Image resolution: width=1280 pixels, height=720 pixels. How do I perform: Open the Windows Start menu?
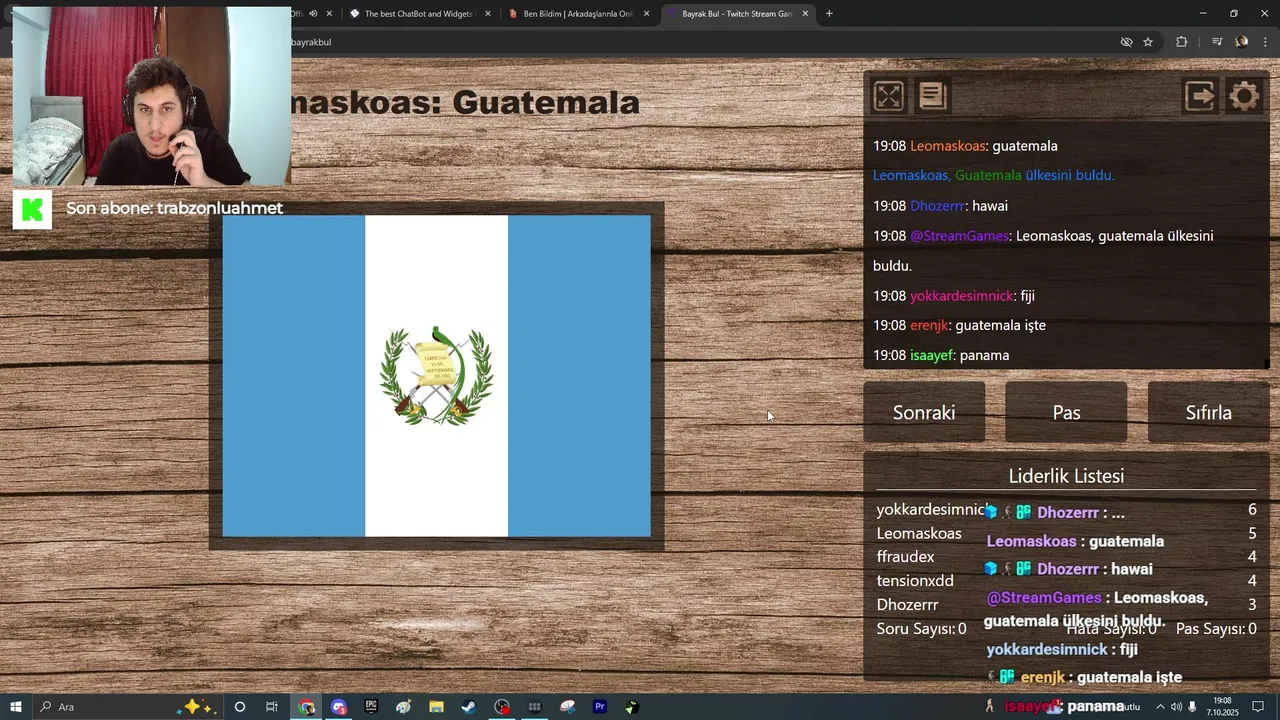click(x=15, y=707)
